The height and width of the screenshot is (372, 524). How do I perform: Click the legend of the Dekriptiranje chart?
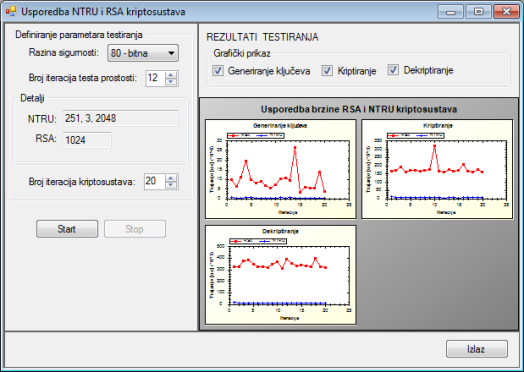pos(258,241)
